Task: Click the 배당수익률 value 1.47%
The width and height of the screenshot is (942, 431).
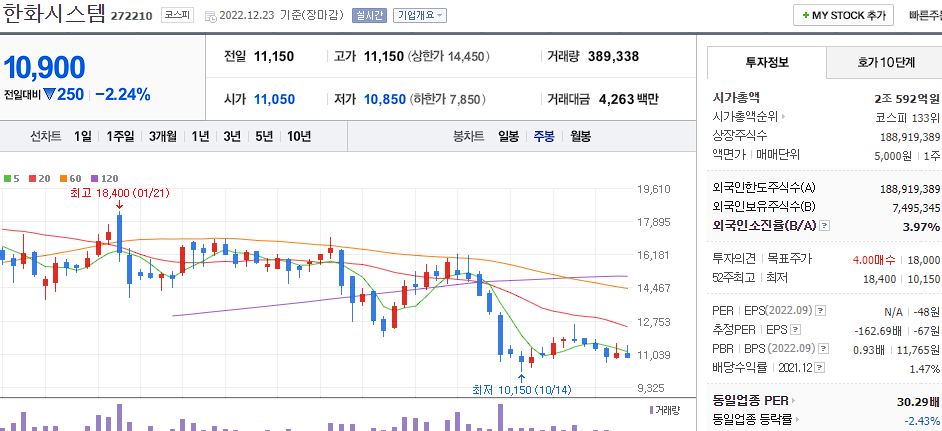Action: 925,368
